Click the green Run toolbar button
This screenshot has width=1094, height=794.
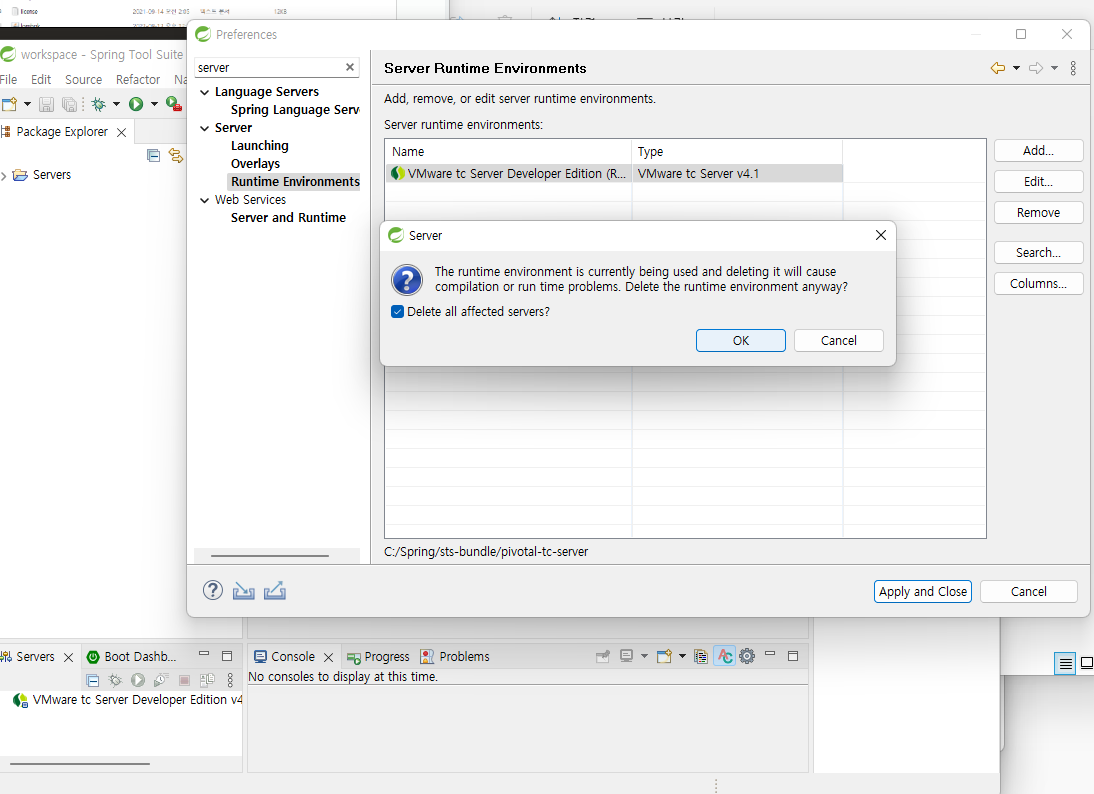[136, 105]
